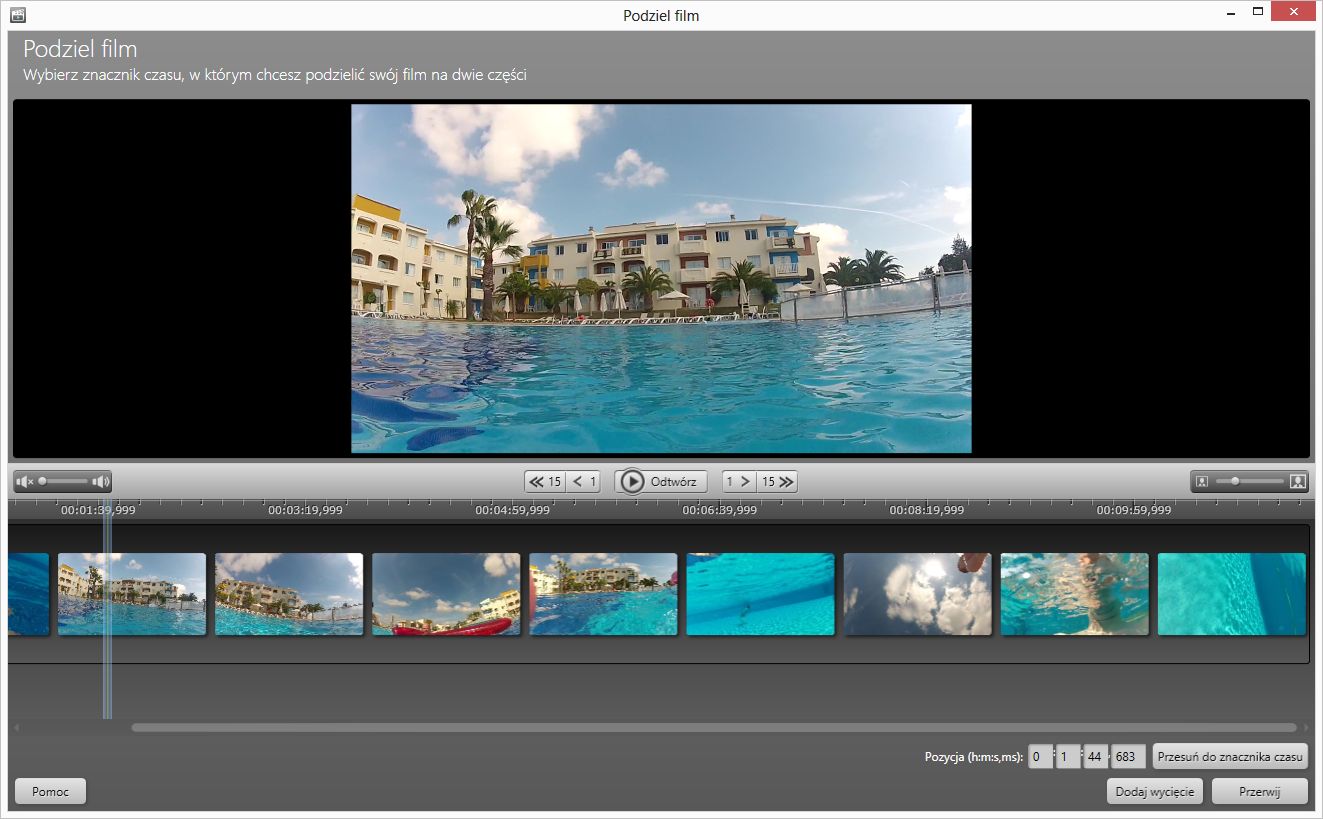Click the 00:08:19,999 timeline ruler mark
The height and width of the screenshot is (819, 1323).
point(927,510)
